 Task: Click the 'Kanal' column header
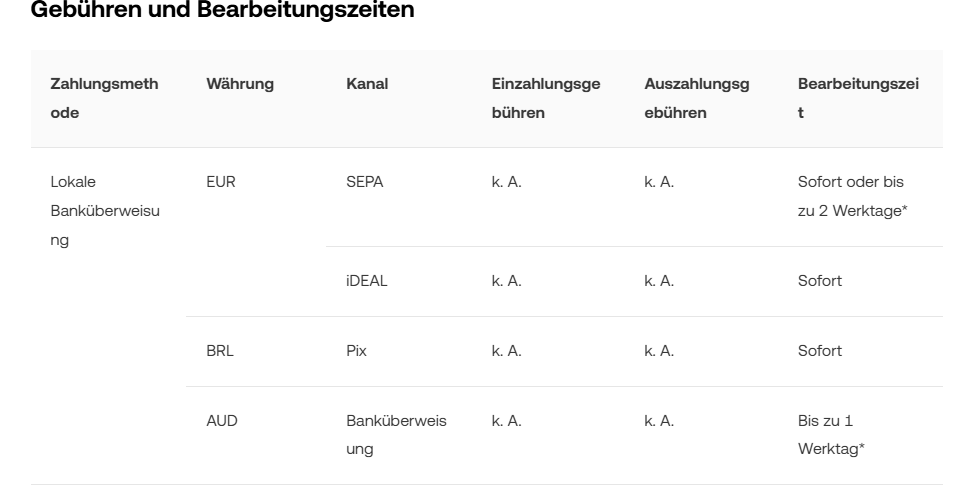pos(367,84)
